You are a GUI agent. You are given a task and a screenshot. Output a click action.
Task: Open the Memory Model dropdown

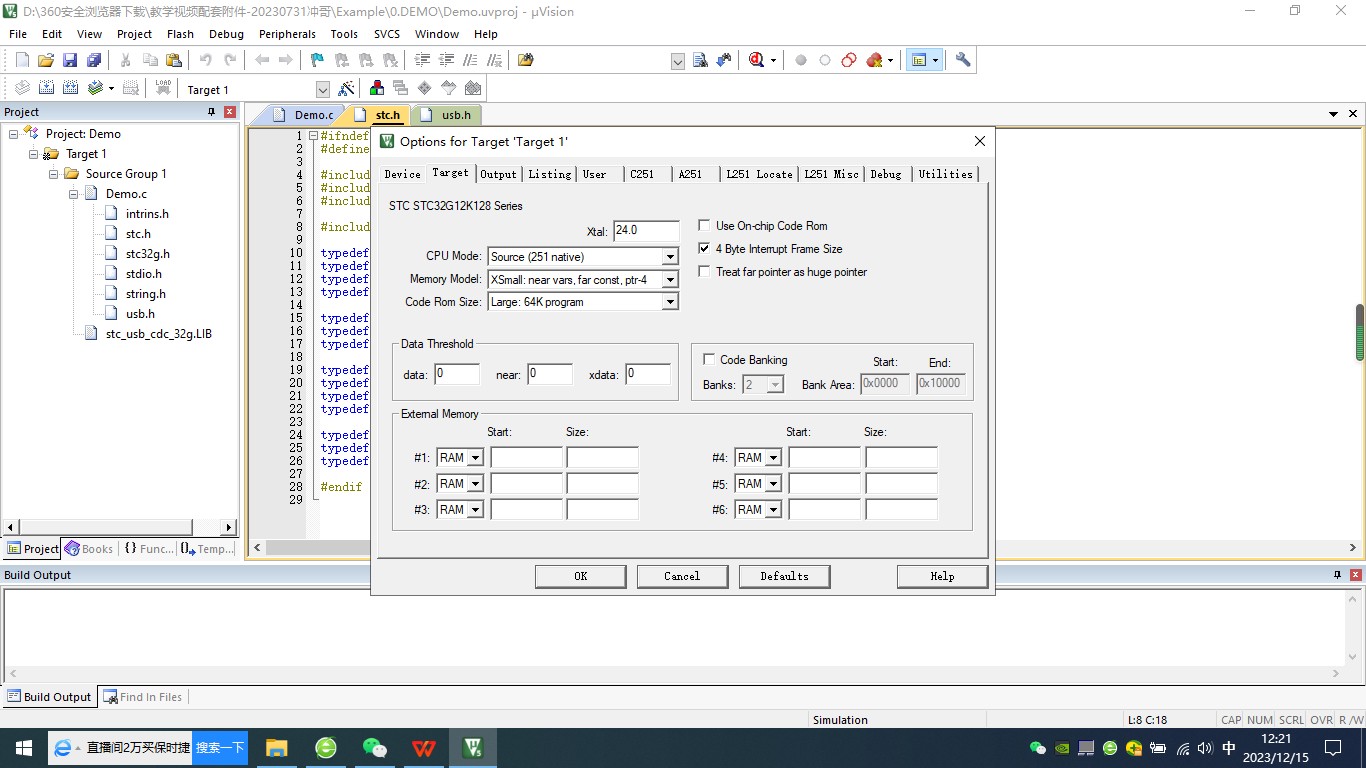tap(670, 280)
